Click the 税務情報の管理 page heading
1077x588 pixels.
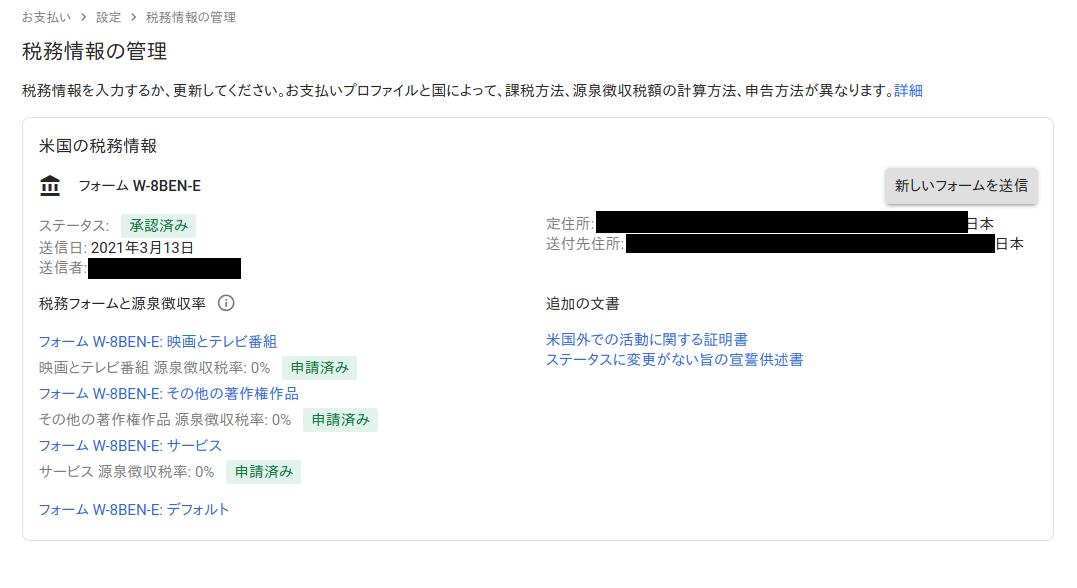click(x=95, y=51)
